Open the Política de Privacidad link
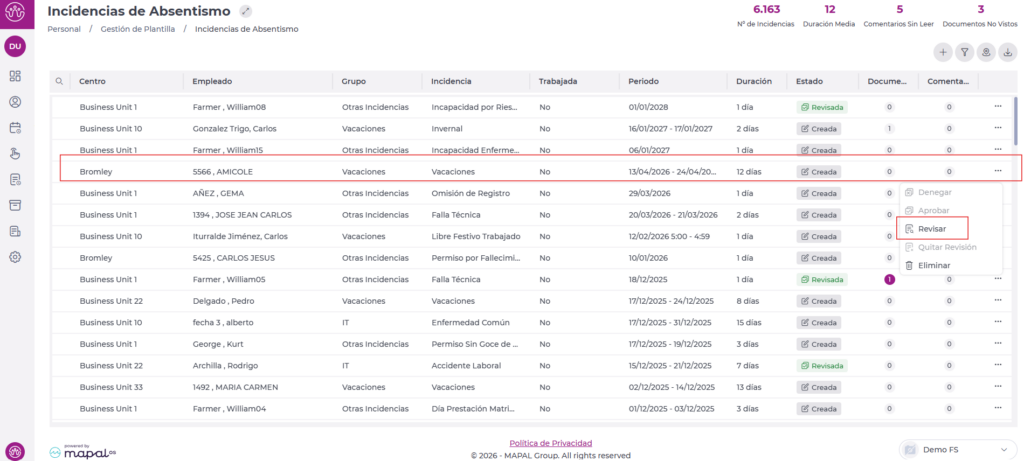1024x461 pixels. [551, 442]
